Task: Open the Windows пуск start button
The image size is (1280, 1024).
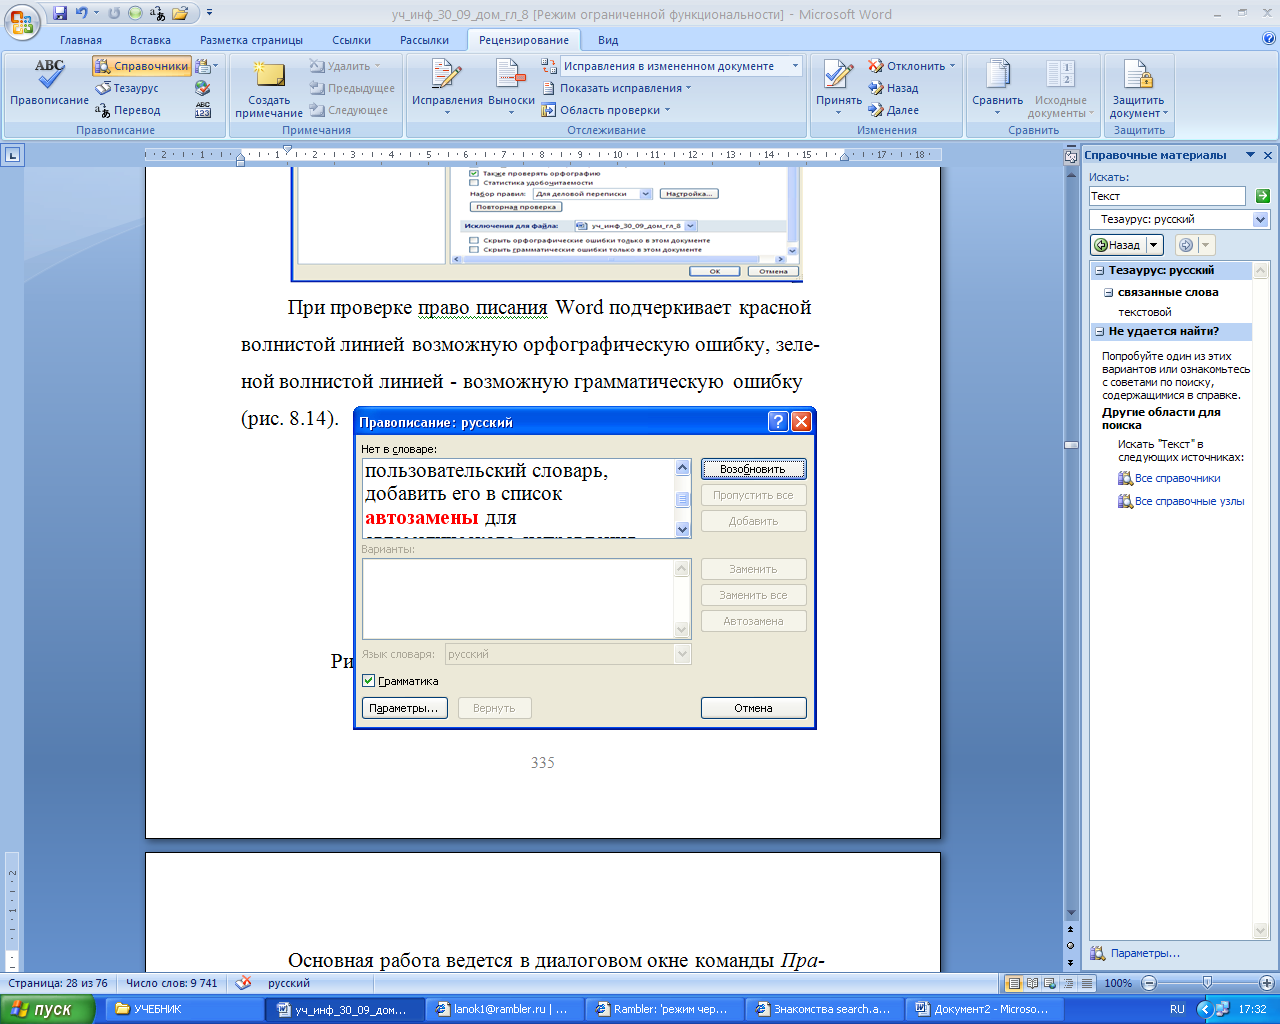Action: click(47, 1009)
